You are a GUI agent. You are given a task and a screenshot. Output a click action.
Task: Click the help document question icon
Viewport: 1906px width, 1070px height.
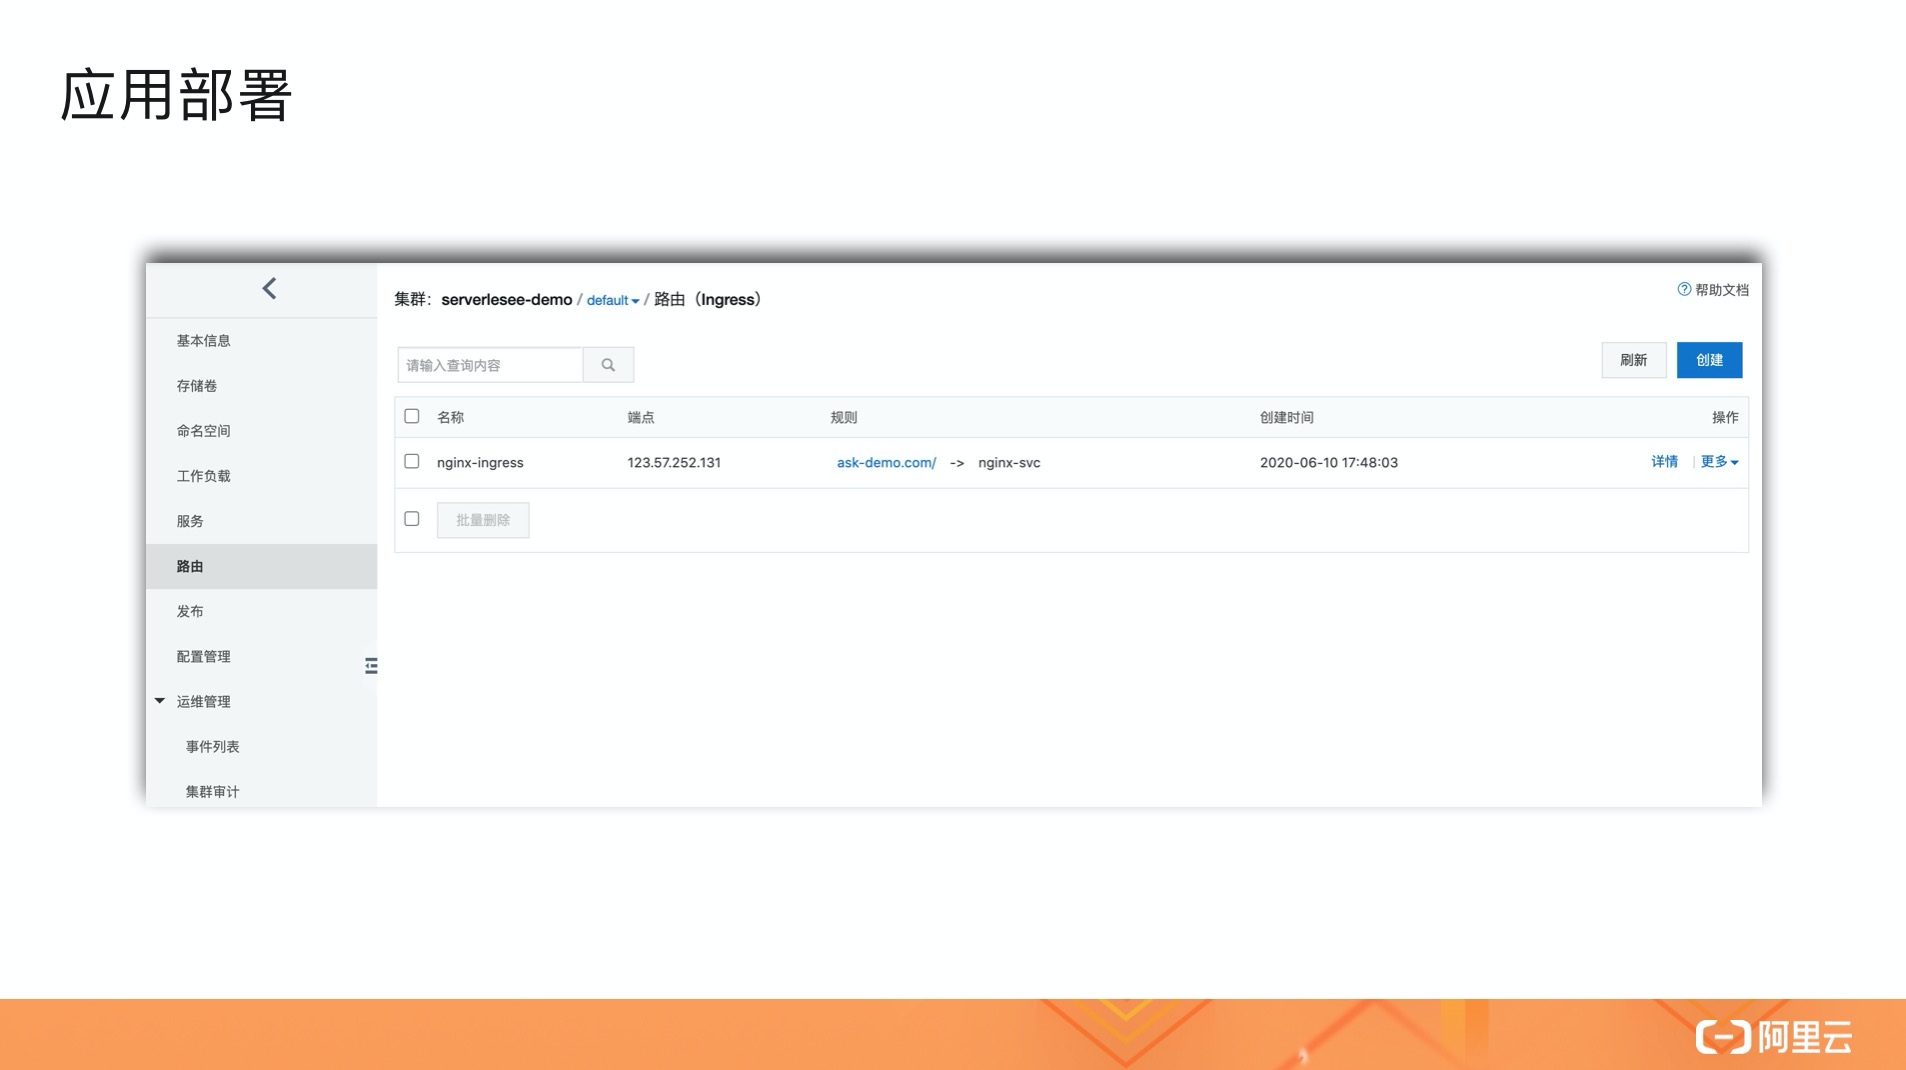point(1684,290)
